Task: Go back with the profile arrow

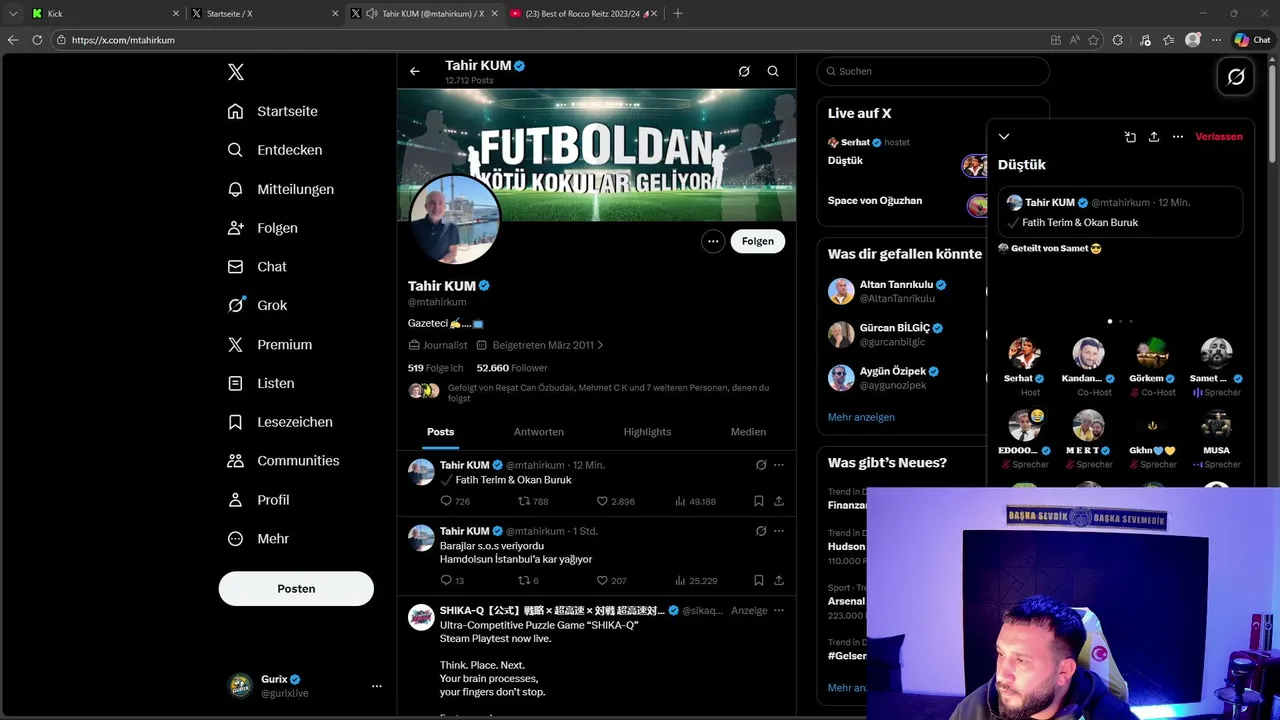Action: [414, 71]
